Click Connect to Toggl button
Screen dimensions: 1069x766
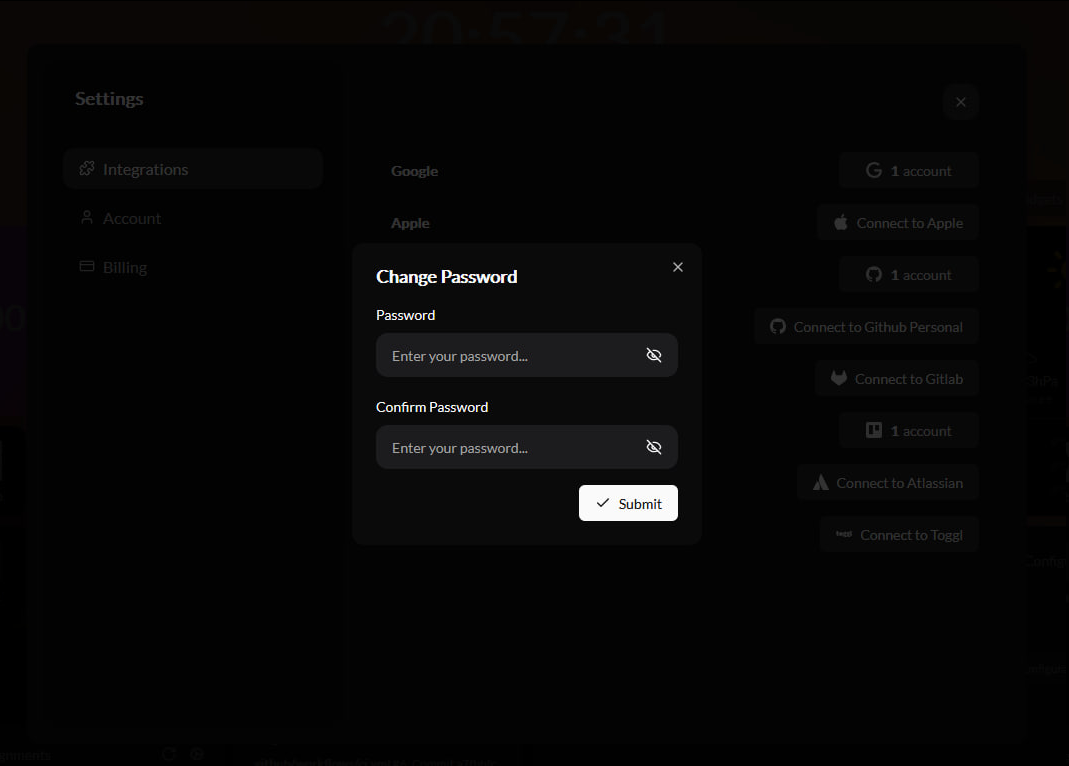pos(899,535)
